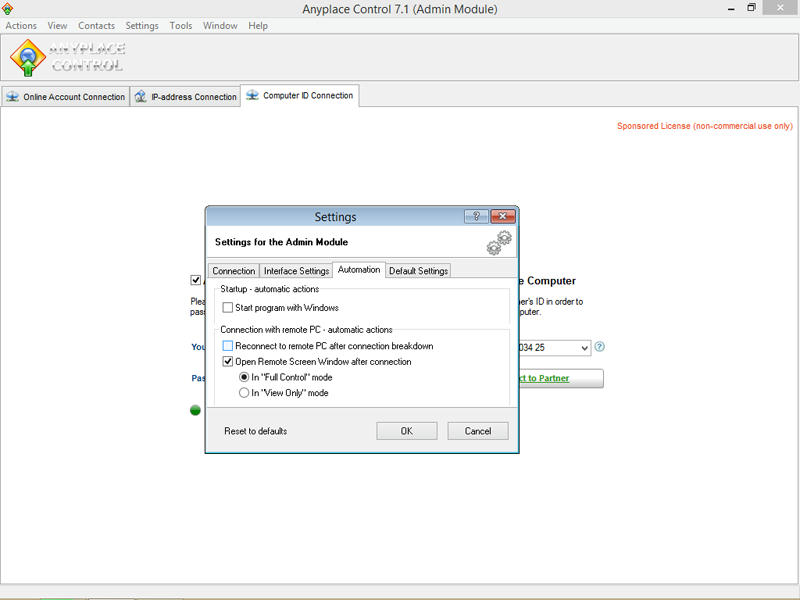
Task: Click the Anyplace Control logo icon
Action: pos(28,58)
